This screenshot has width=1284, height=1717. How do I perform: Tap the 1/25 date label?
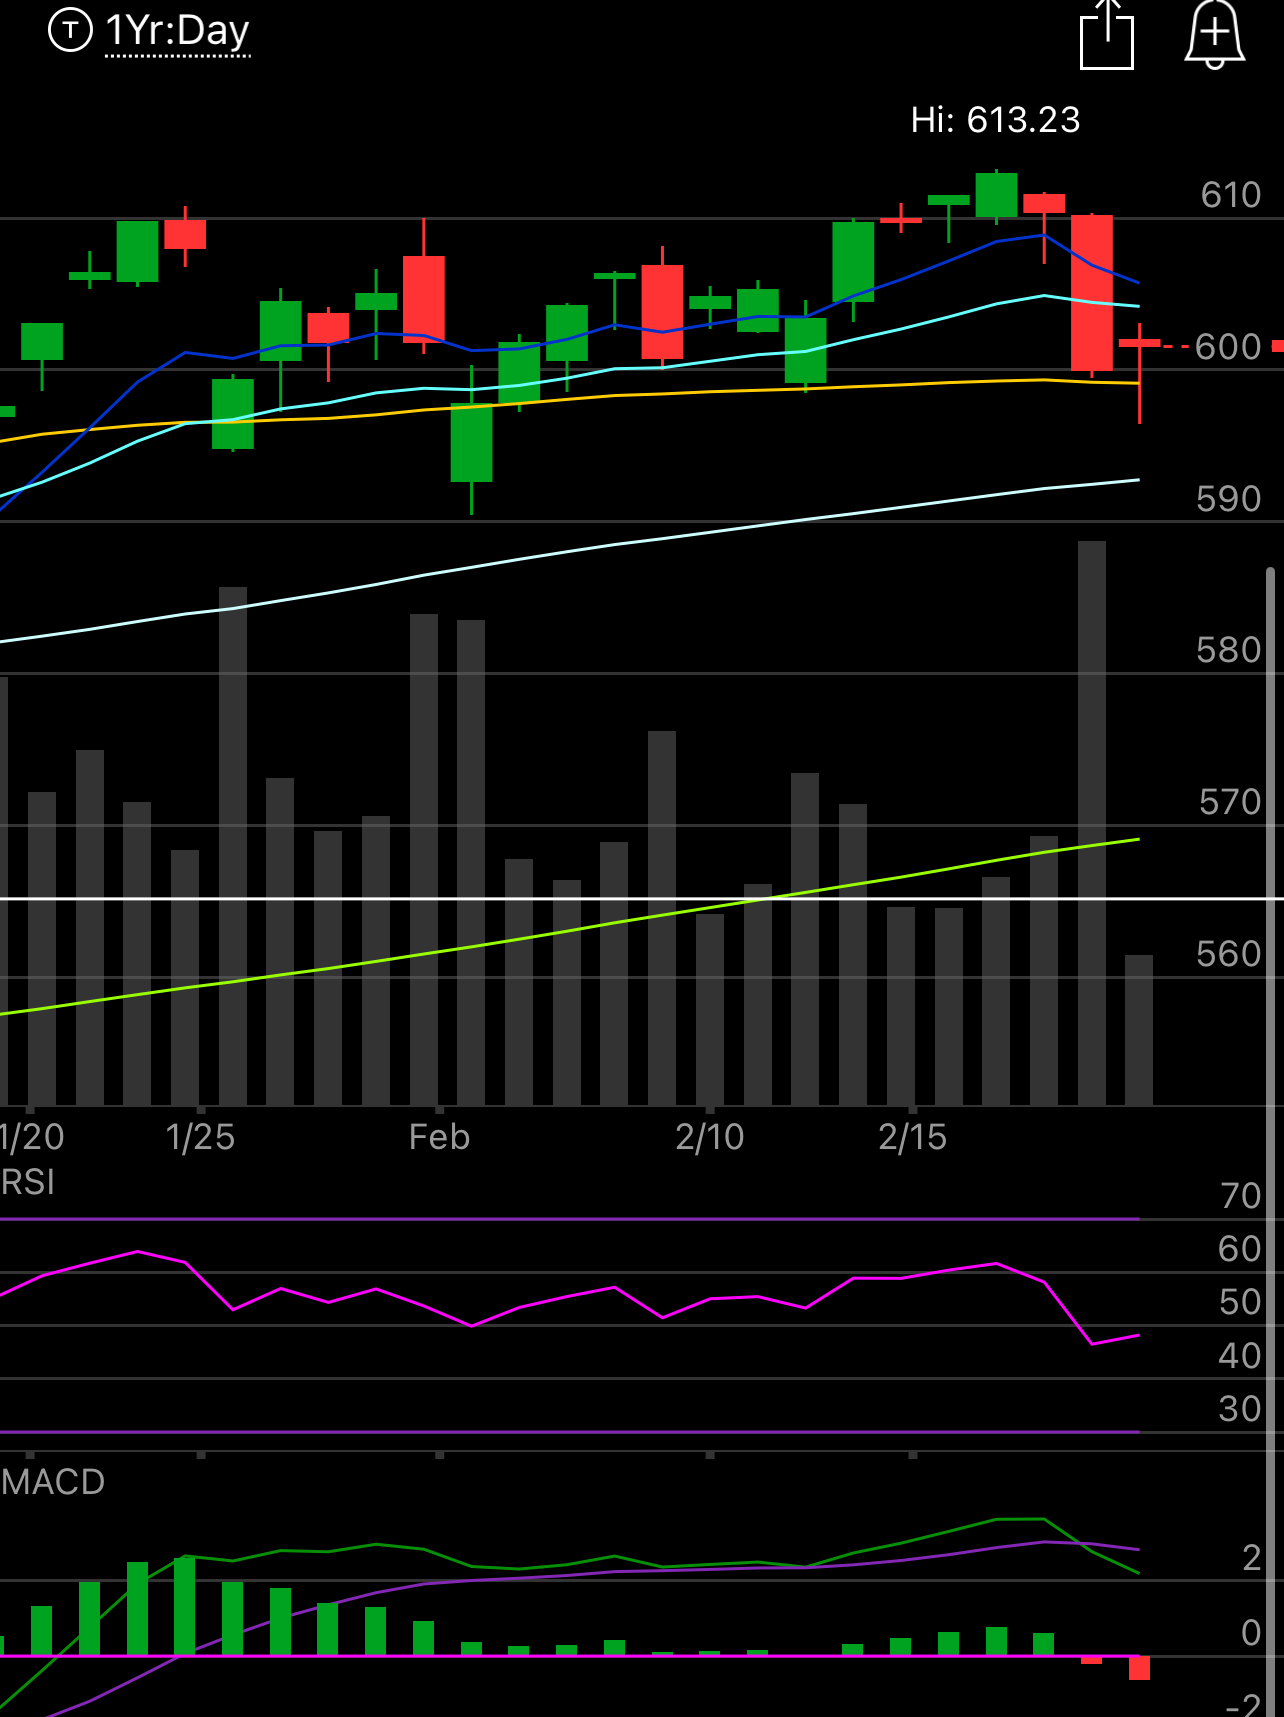click(x=200, y=1137)
